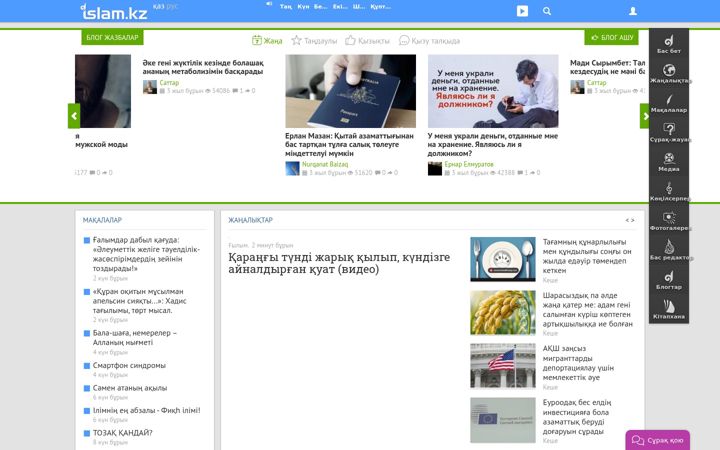Click the БЛОГ ЖАЗБАЛАР button
This screenshot has width=720, height=450.
point(112,38)
